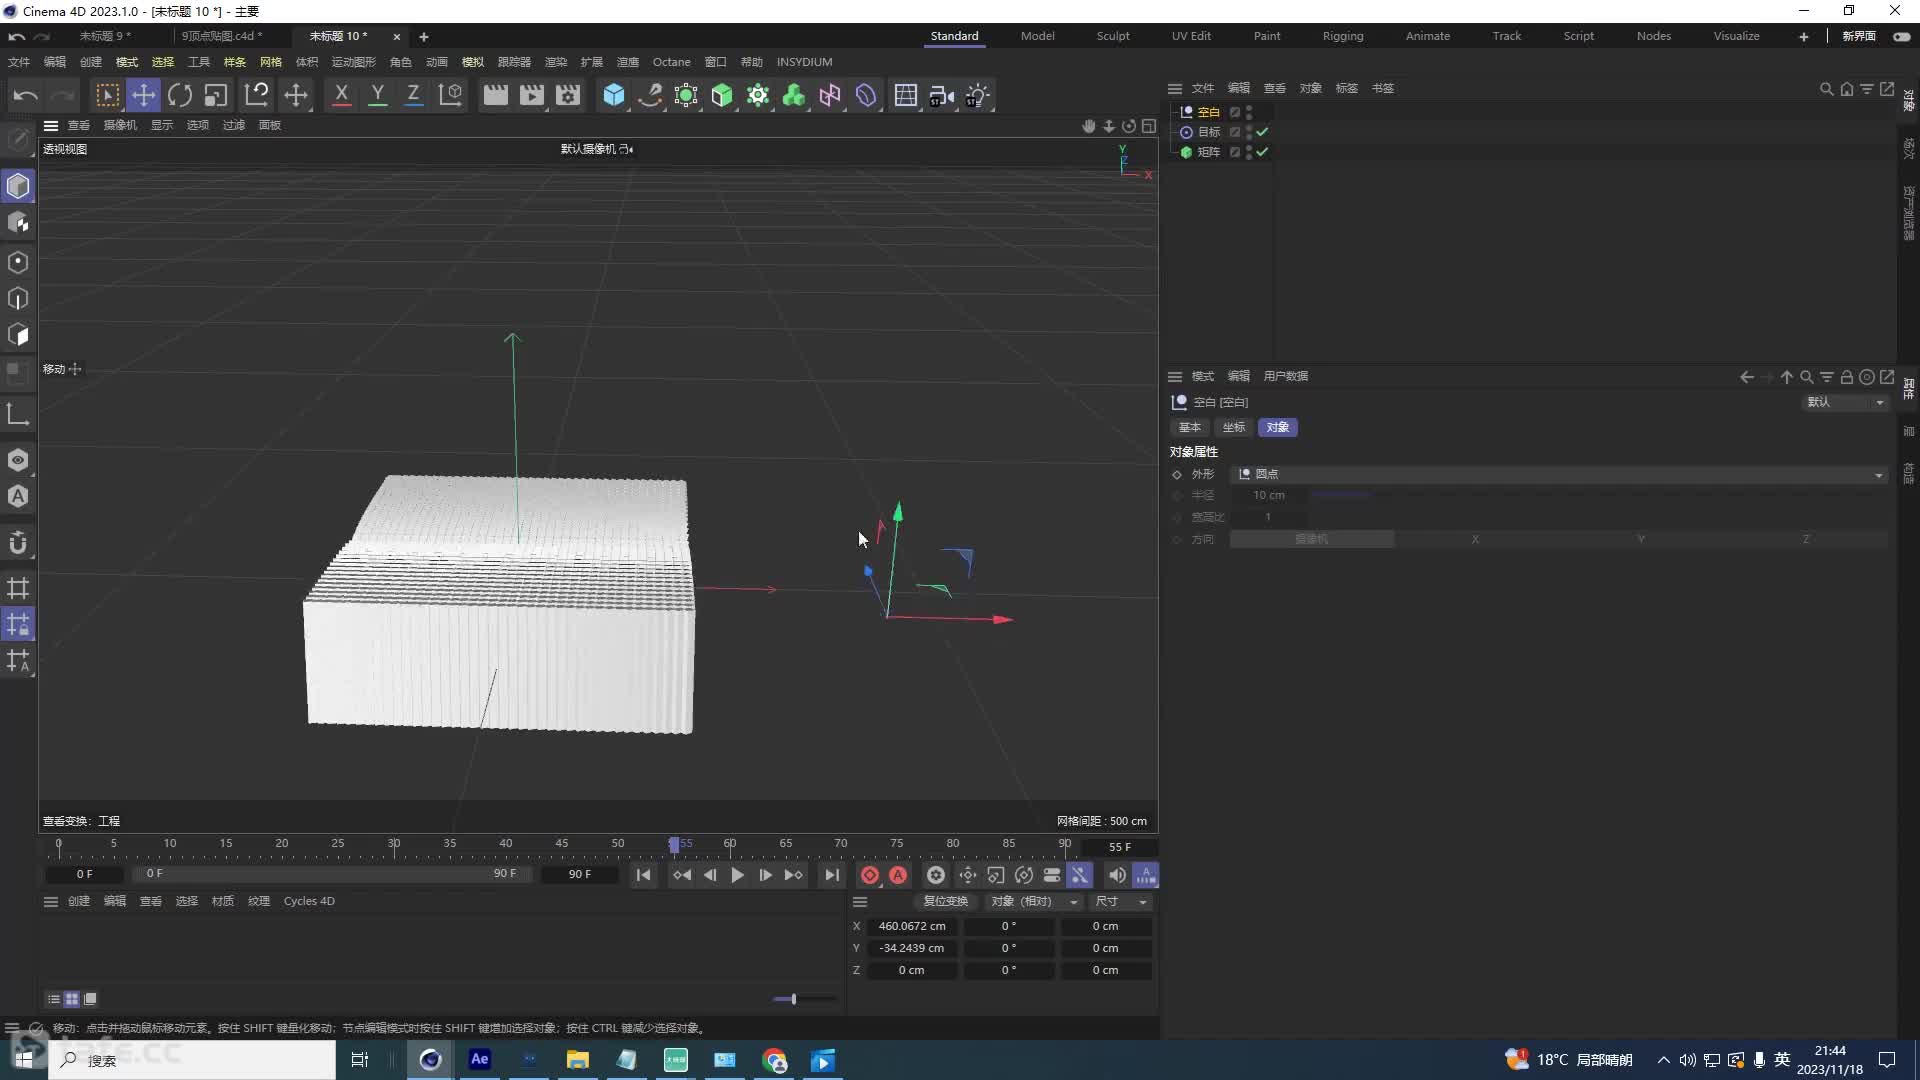The height and width of the screenshot is (1080, 1920).
Task: Add a camera object from toolbar
Action: [x=942, y=95]
